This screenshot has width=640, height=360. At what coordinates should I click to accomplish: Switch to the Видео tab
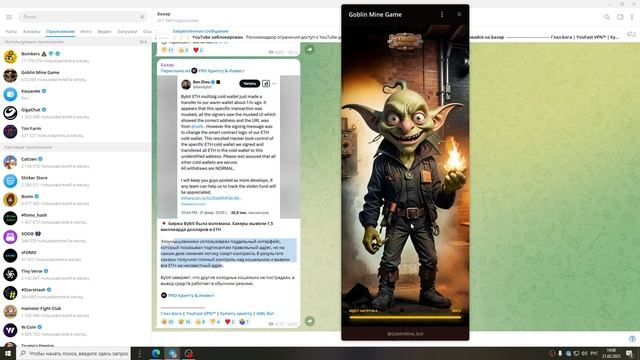point(104,31)
